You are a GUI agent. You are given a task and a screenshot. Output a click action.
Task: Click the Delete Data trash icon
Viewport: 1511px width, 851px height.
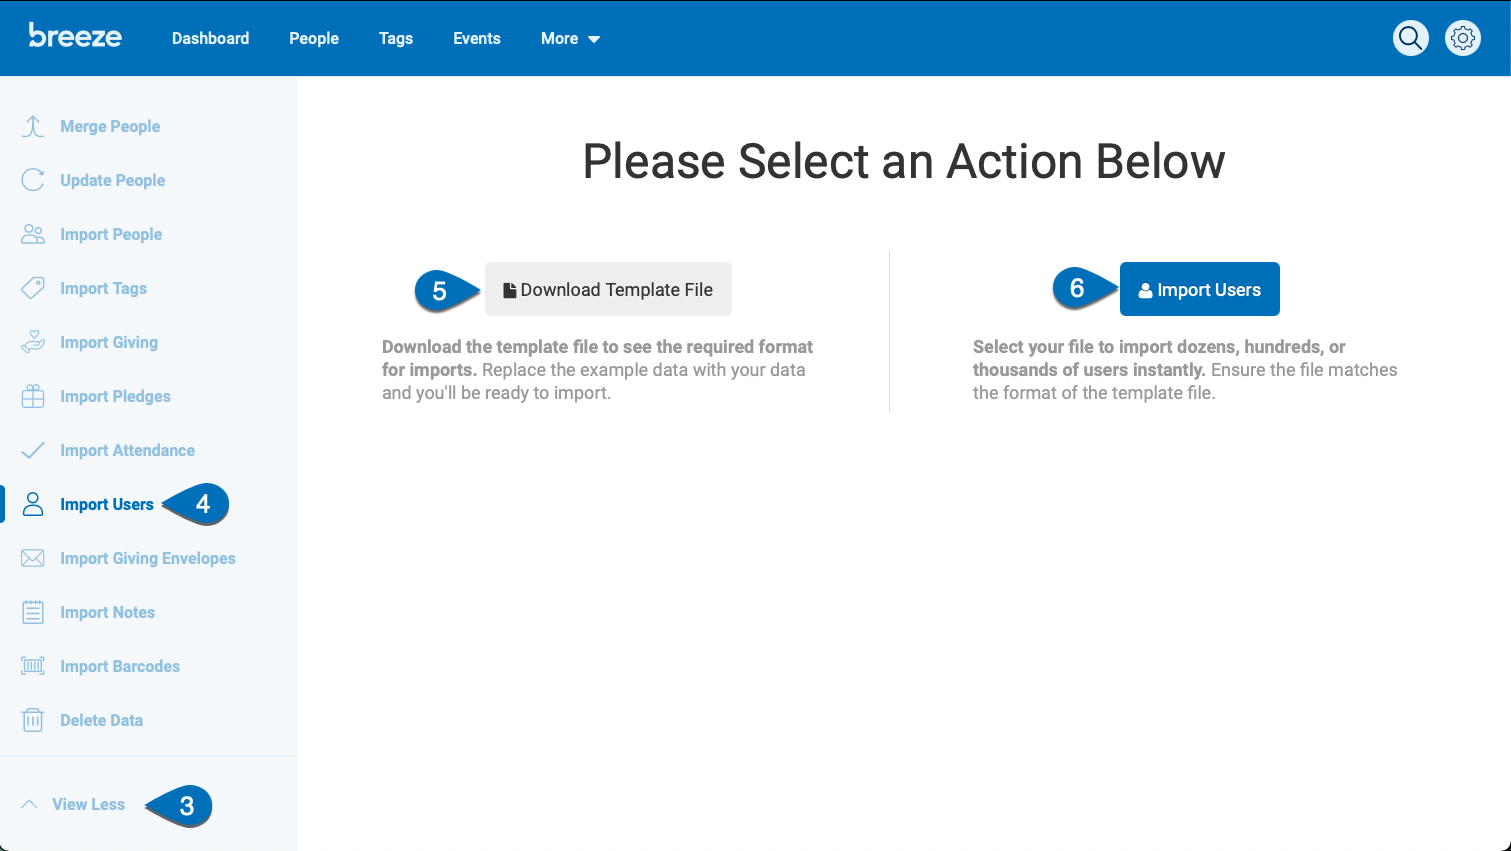point(33,720)
